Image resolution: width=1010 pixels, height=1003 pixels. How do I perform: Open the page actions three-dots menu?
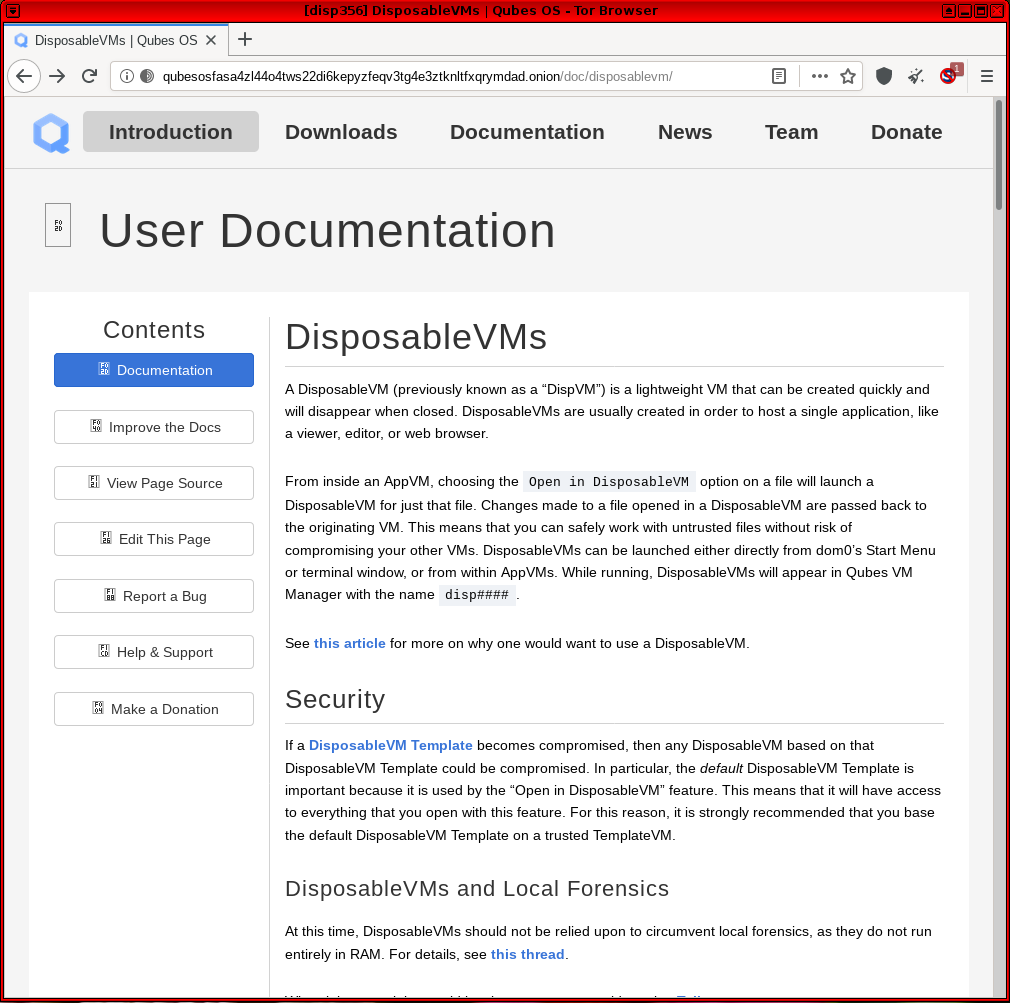tap(819, 76)
